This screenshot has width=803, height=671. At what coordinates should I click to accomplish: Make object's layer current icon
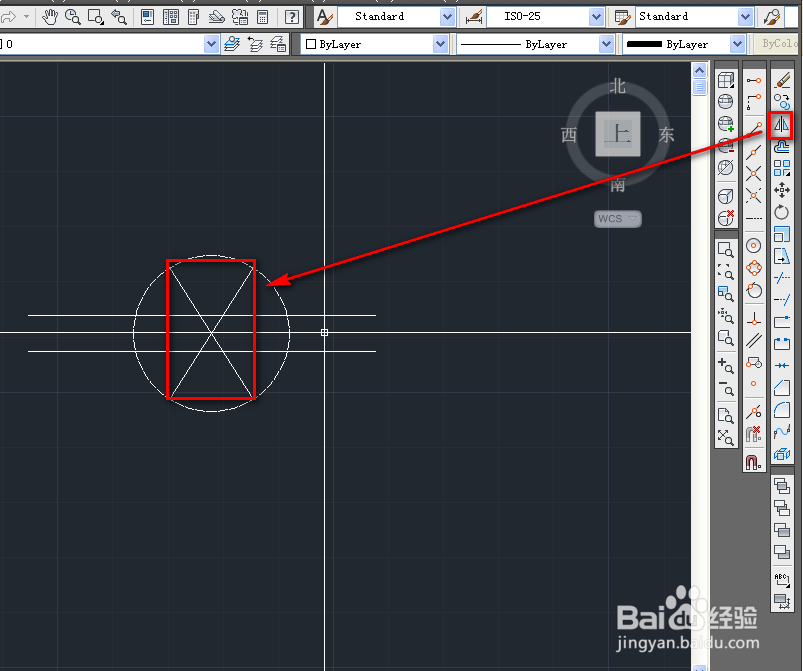pyautogui.click(x=232, y=44)
